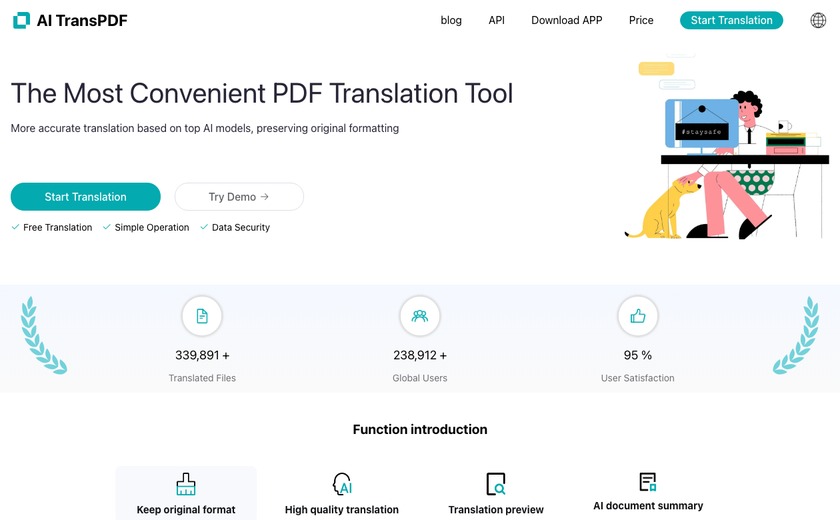Click the 339,891 + statistic
This screenshot has width=840, height=520.
pyautogui.click(x=202, y=355)
